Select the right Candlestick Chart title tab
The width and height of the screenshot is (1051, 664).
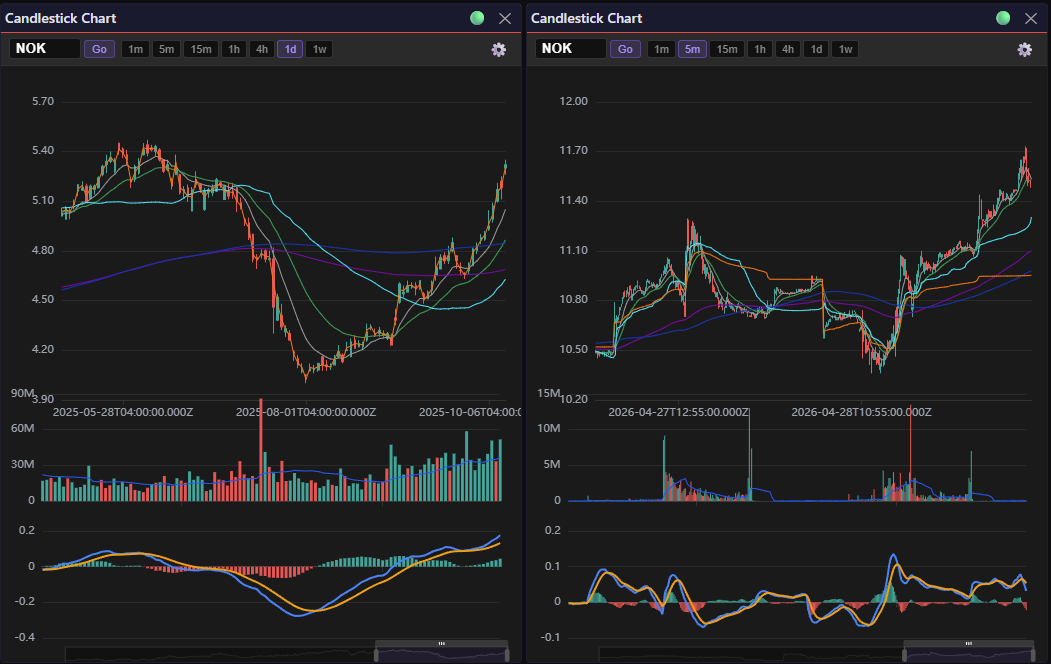point(587,18)
